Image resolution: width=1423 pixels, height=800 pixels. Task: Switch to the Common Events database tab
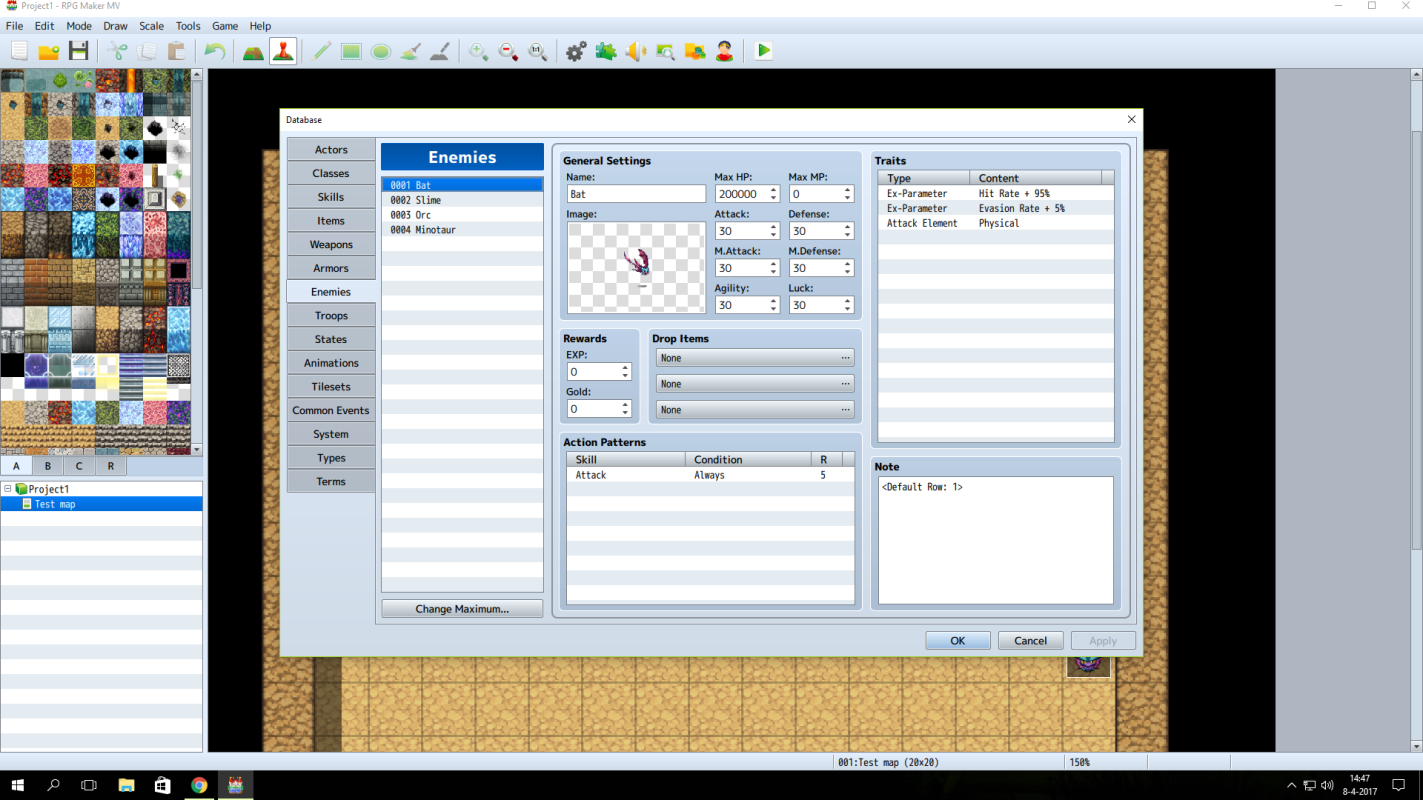[x=331, y=410]
